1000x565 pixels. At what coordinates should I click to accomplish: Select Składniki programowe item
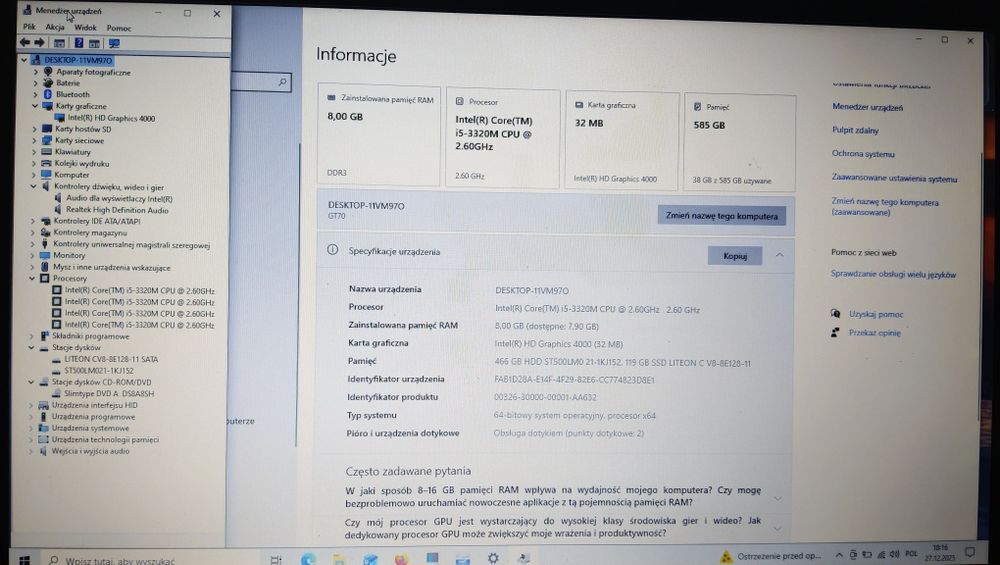91,336
